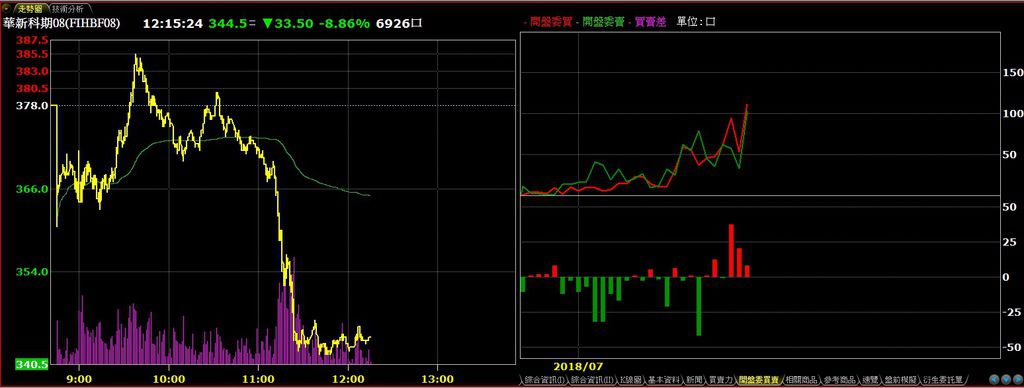Click the 13:00 time axis label
The width and height of the screenshot is (1024, 388).
tap(437, 378)
